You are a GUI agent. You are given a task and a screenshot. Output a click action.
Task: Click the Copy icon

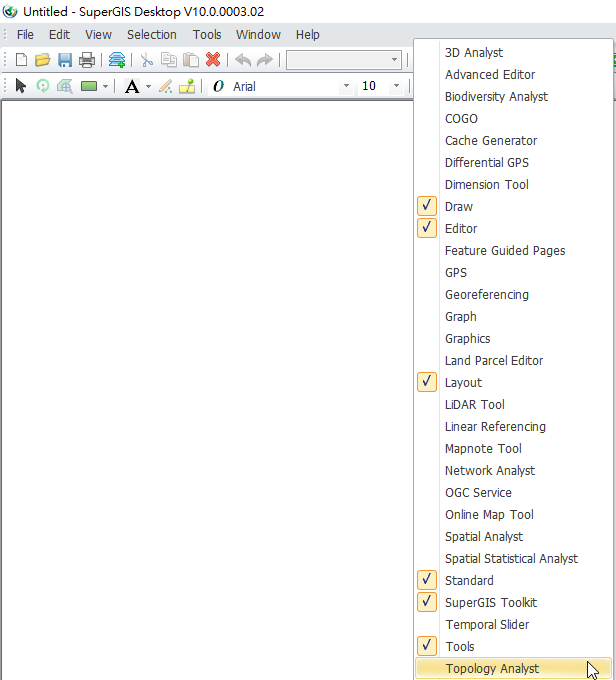pos(169,60)
